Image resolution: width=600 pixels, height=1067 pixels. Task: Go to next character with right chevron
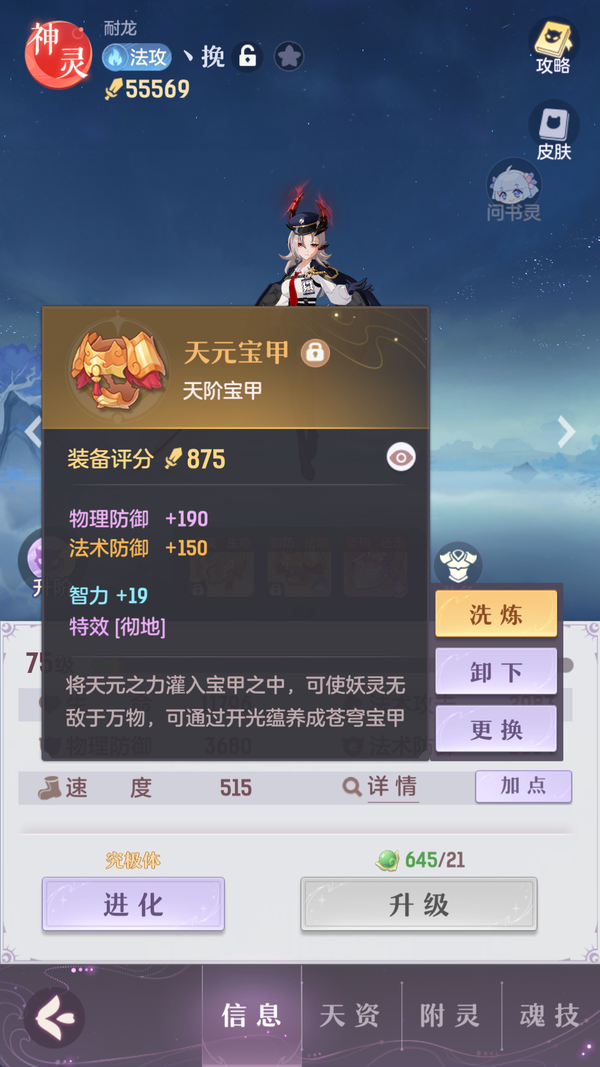click(567, 431)
